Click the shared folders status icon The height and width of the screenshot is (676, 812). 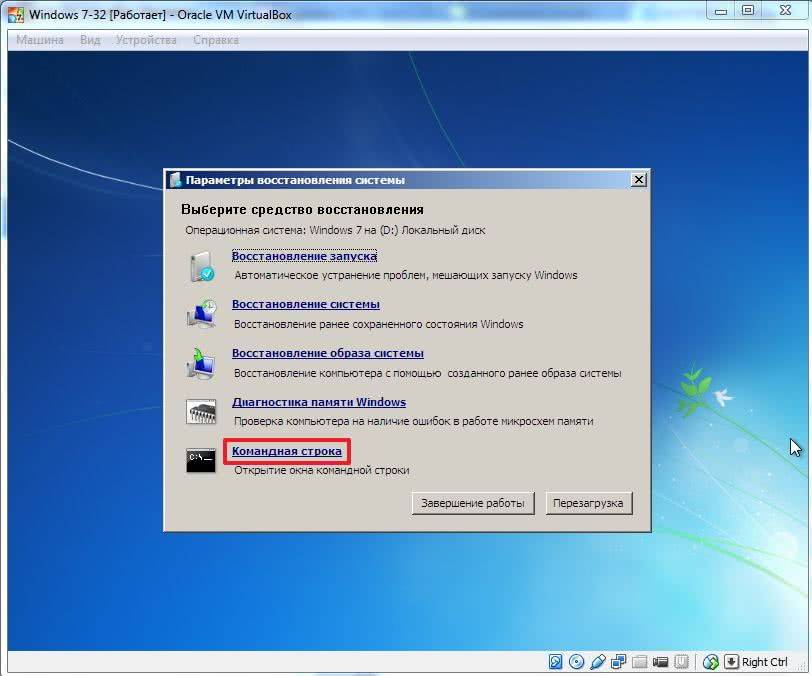(640, 662)
